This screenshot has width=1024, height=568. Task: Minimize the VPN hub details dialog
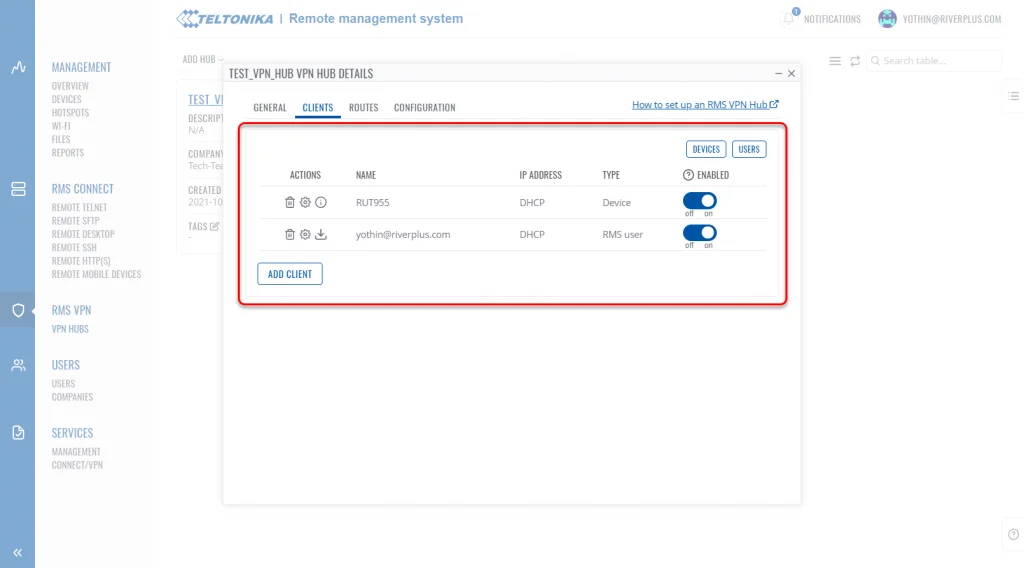778,74
